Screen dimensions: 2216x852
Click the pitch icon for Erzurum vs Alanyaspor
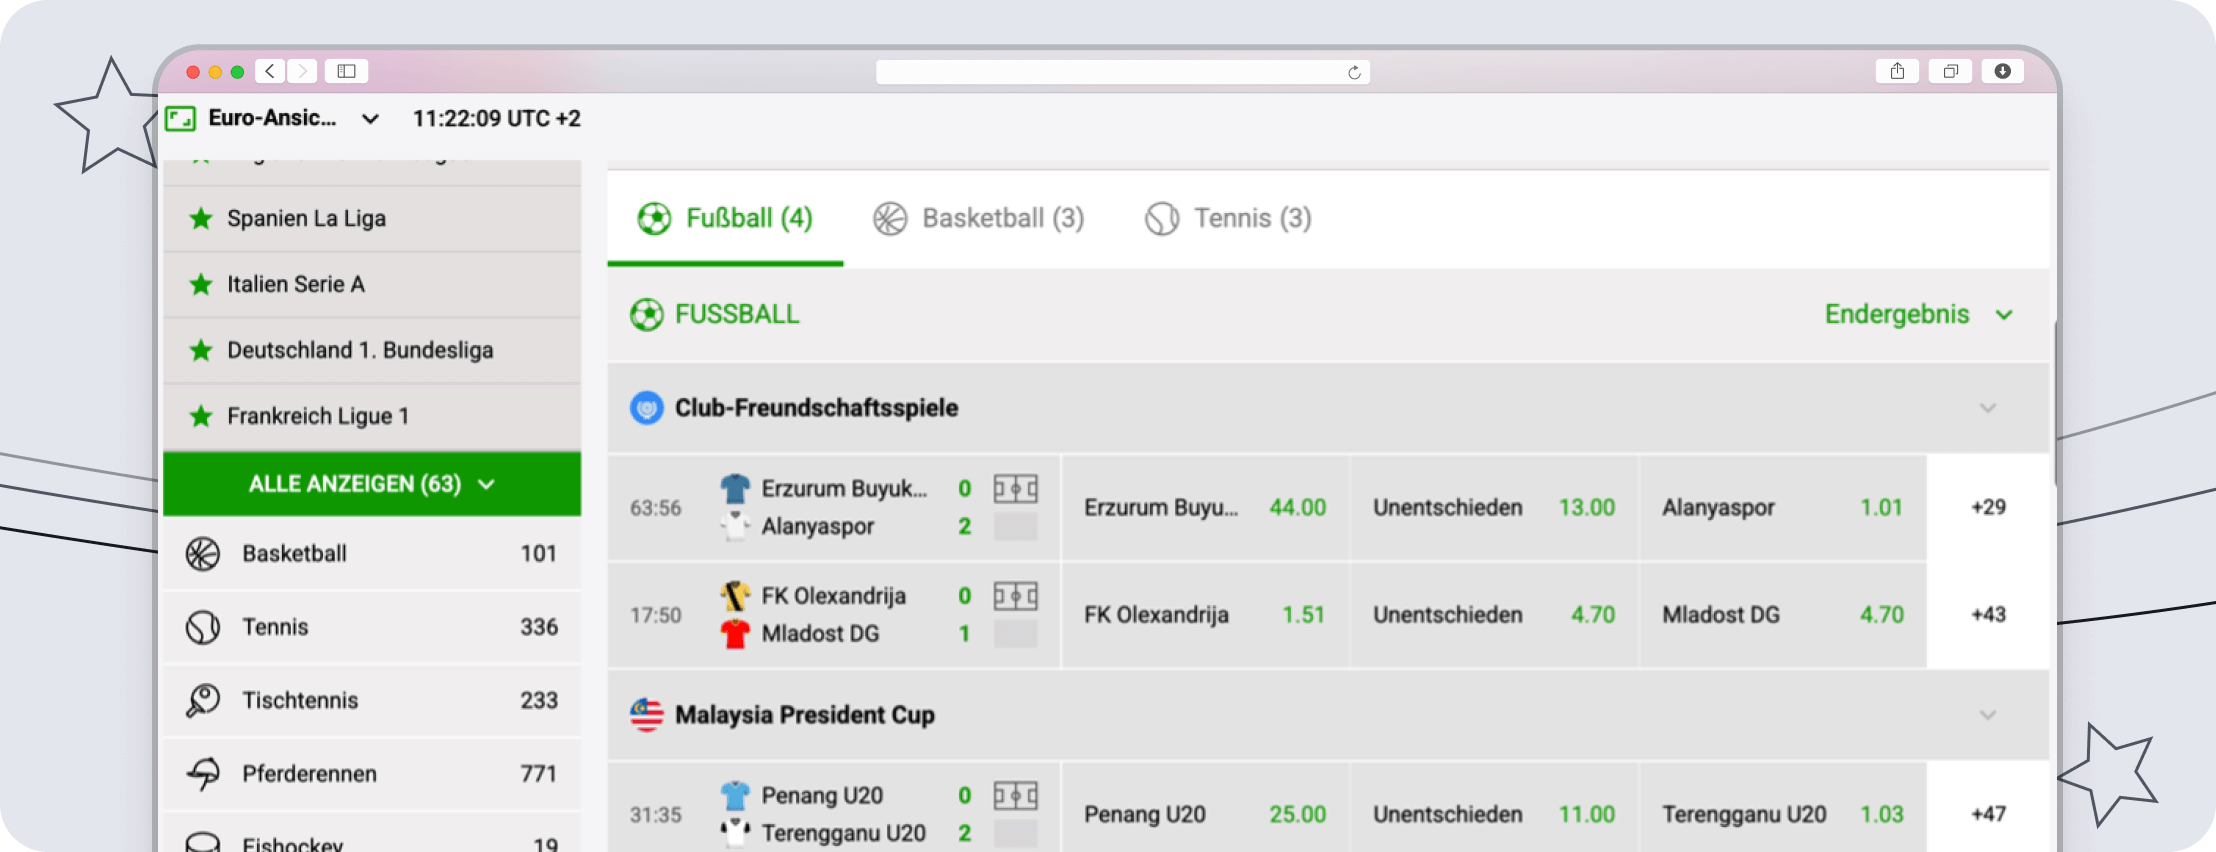click(x=1015, y=489)
